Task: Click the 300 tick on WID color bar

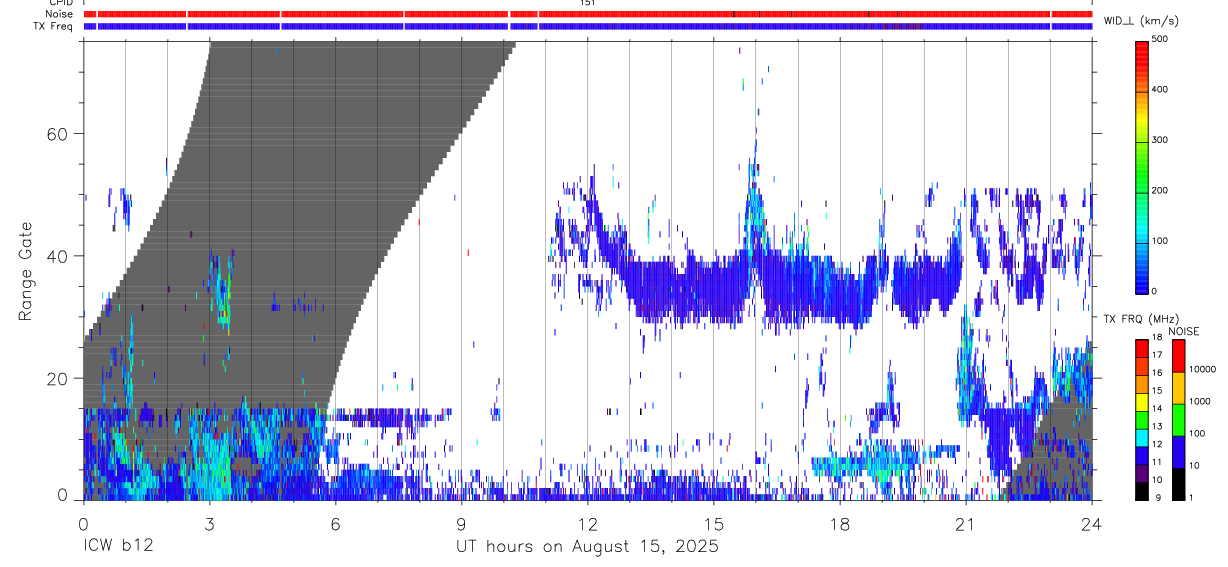Action: pyautogui.click(x=1160, y=140)
